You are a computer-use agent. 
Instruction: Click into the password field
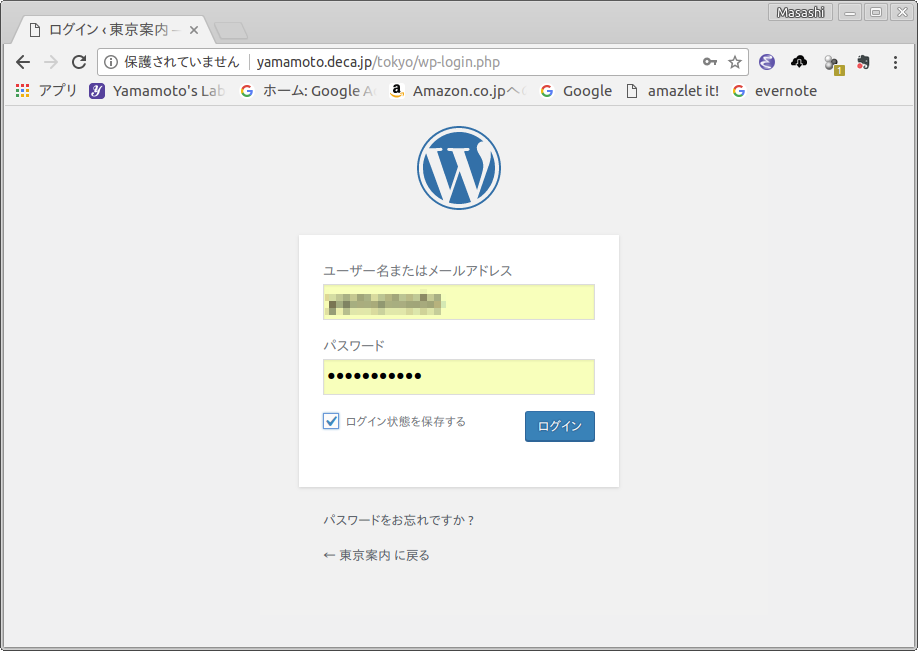[459, 377]
